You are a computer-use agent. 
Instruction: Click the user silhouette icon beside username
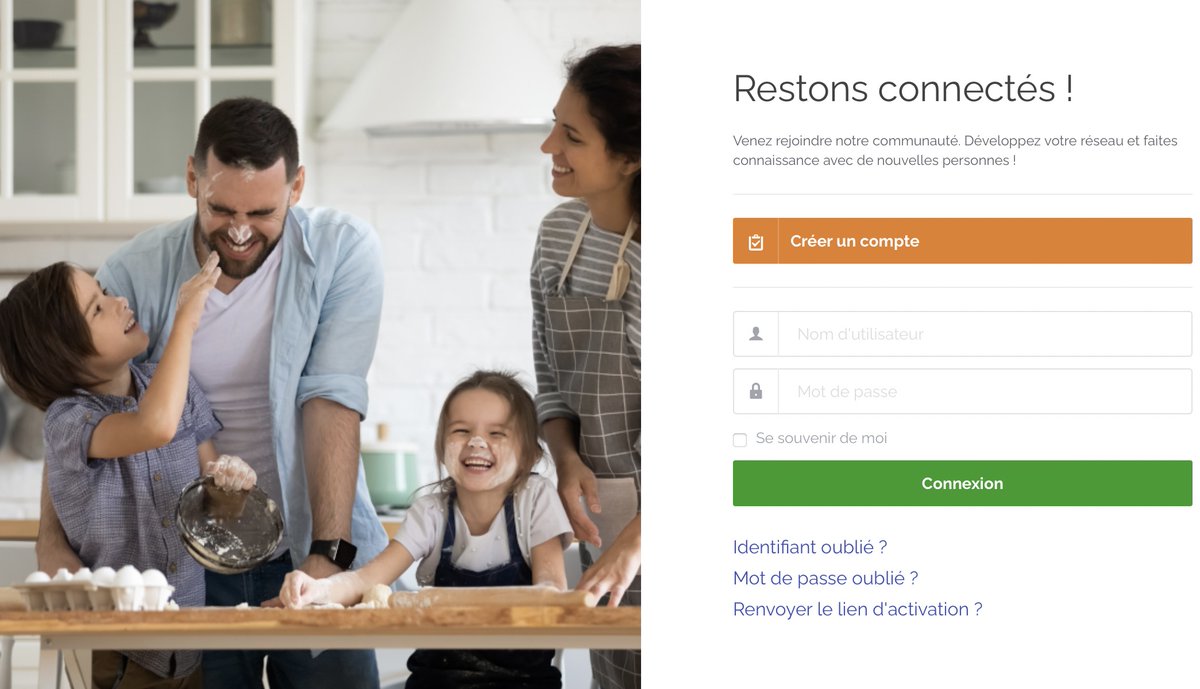(756, 334)
